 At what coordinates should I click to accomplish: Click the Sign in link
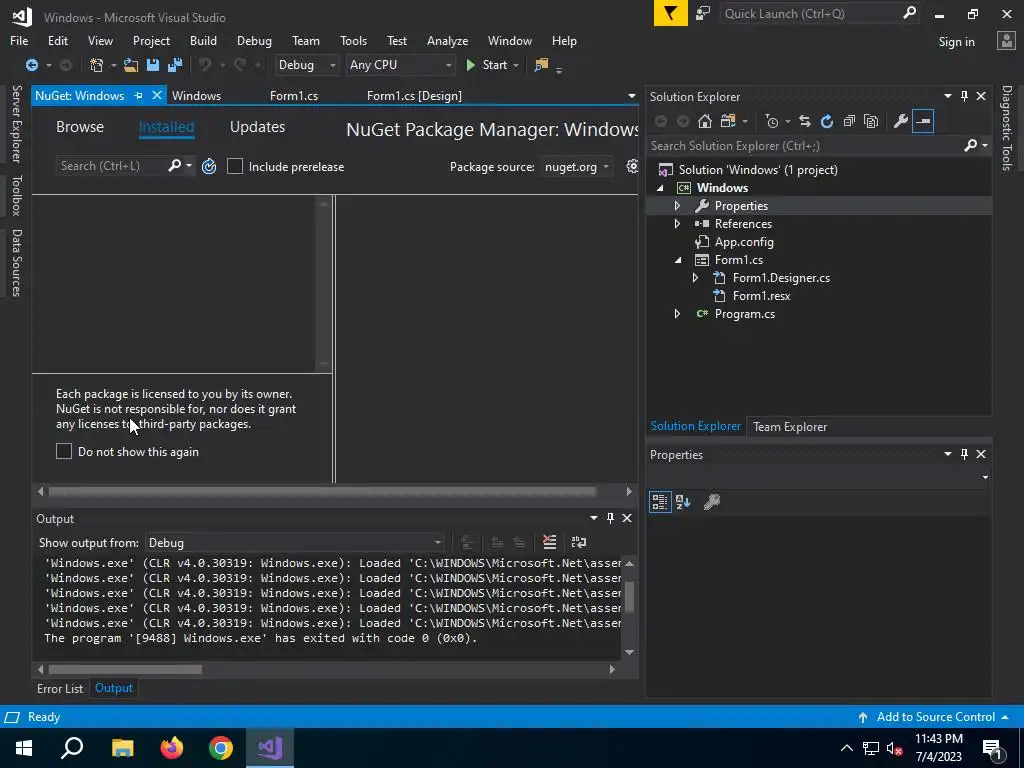point(956,42)
